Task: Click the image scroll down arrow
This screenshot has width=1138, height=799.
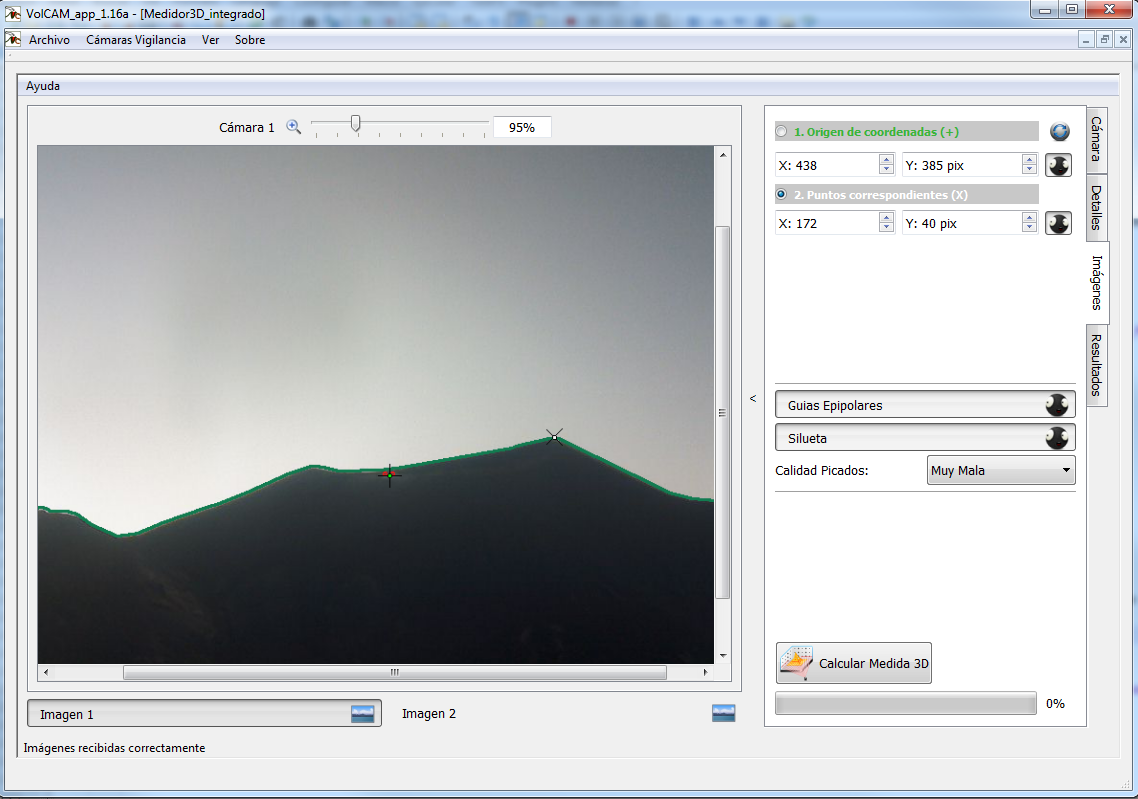Action: coord(723,655)
